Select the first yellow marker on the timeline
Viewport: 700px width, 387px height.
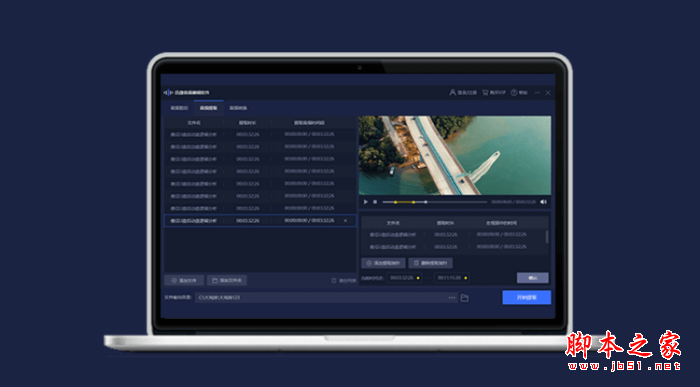point(395,202)
